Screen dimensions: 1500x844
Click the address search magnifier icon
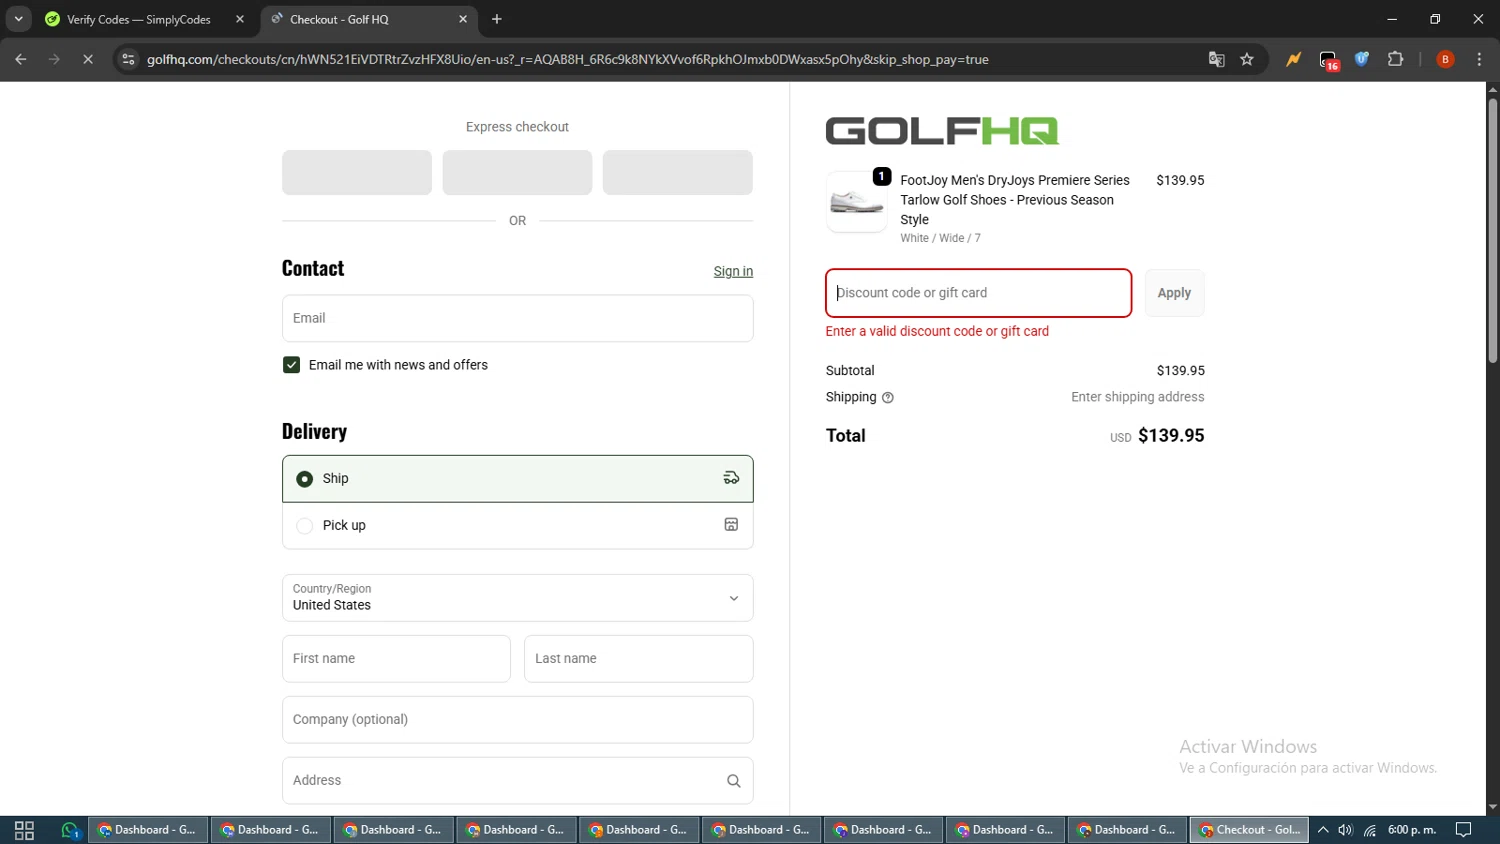[x=733, y=781]
